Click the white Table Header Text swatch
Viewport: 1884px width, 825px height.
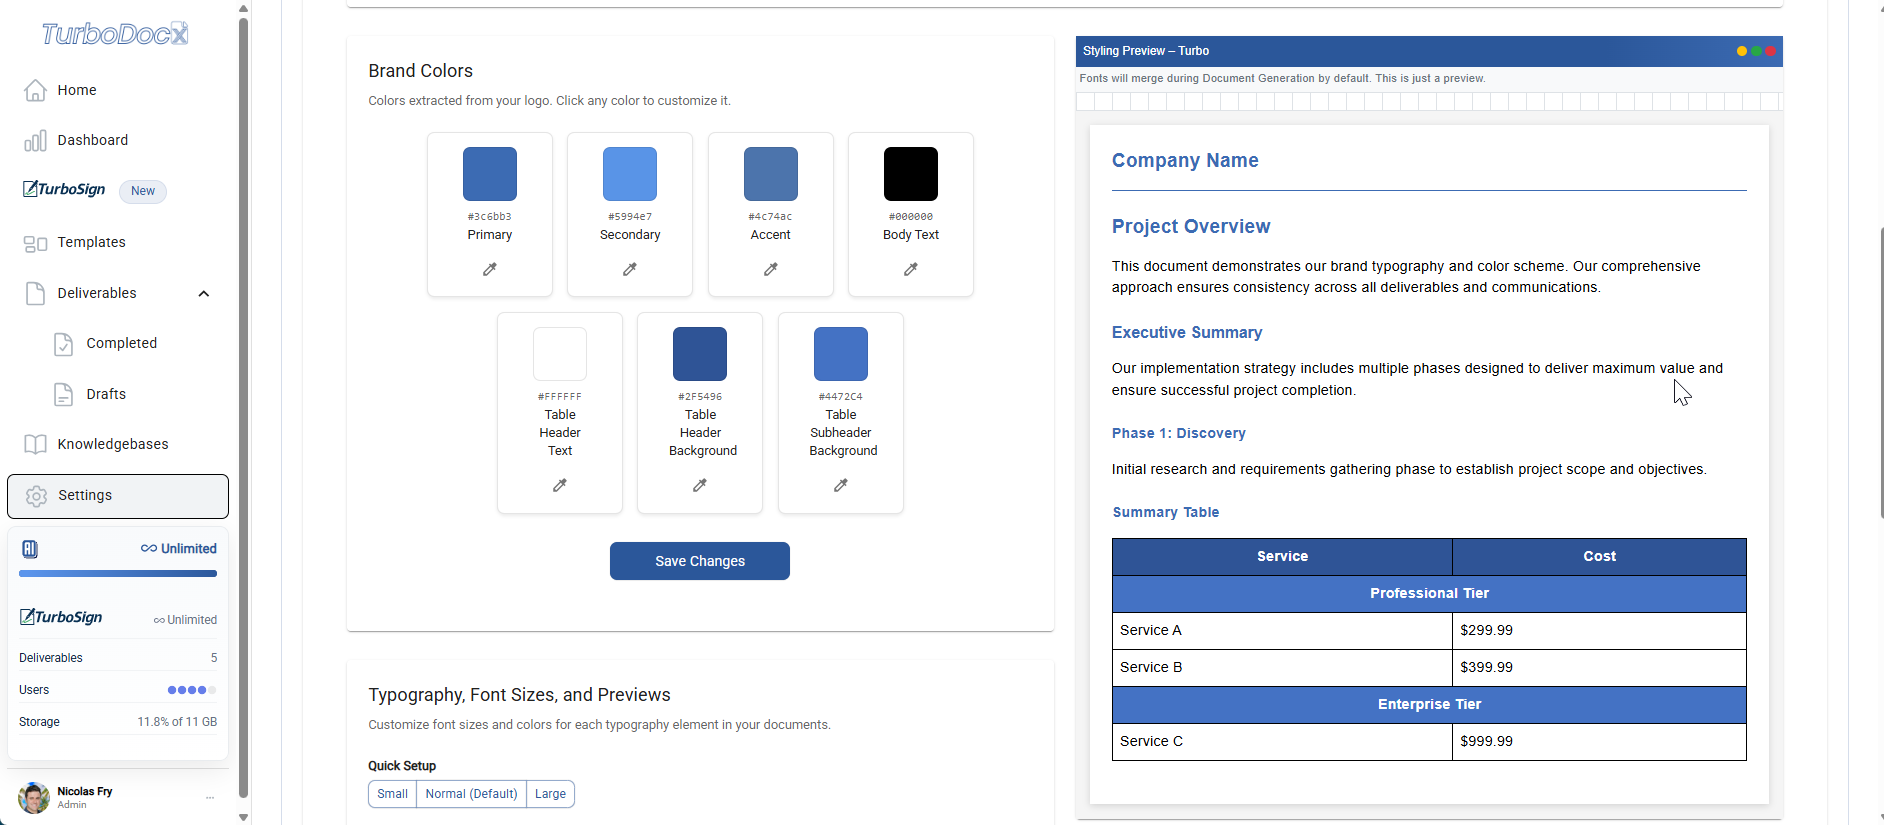tap(560, 354)
